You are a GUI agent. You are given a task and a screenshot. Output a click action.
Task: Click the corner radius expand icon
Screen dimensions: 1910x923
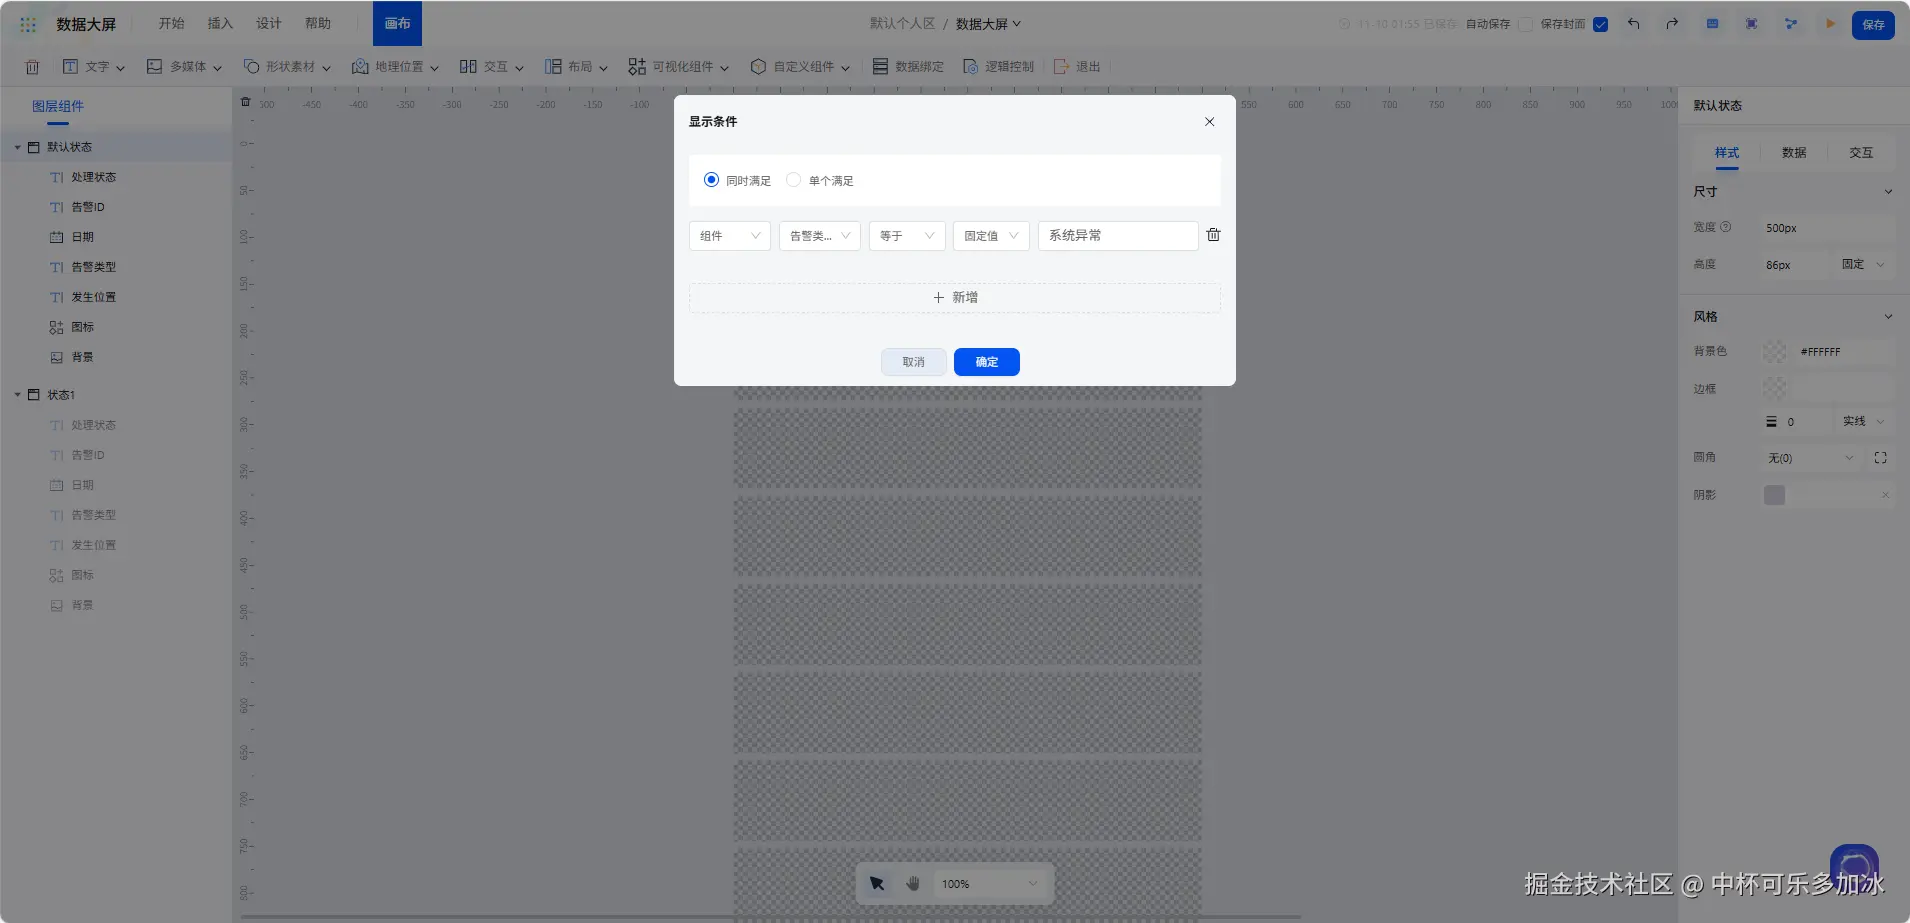click(1880, 458)
